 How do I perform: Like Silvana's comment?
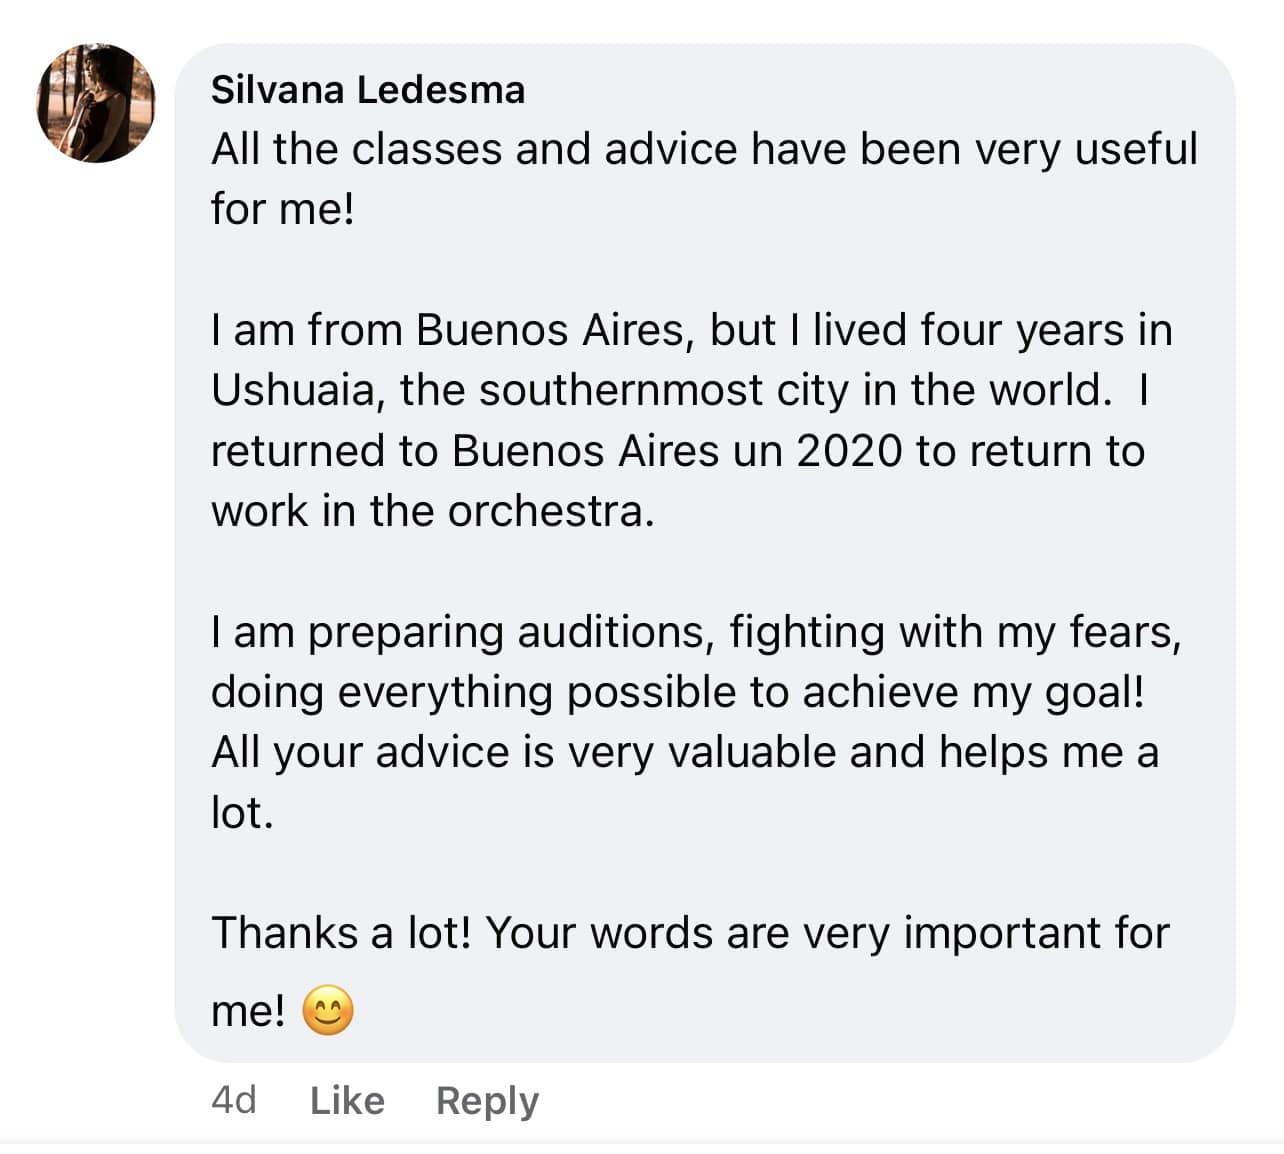pyautogui.click(x=347, y=1100)
